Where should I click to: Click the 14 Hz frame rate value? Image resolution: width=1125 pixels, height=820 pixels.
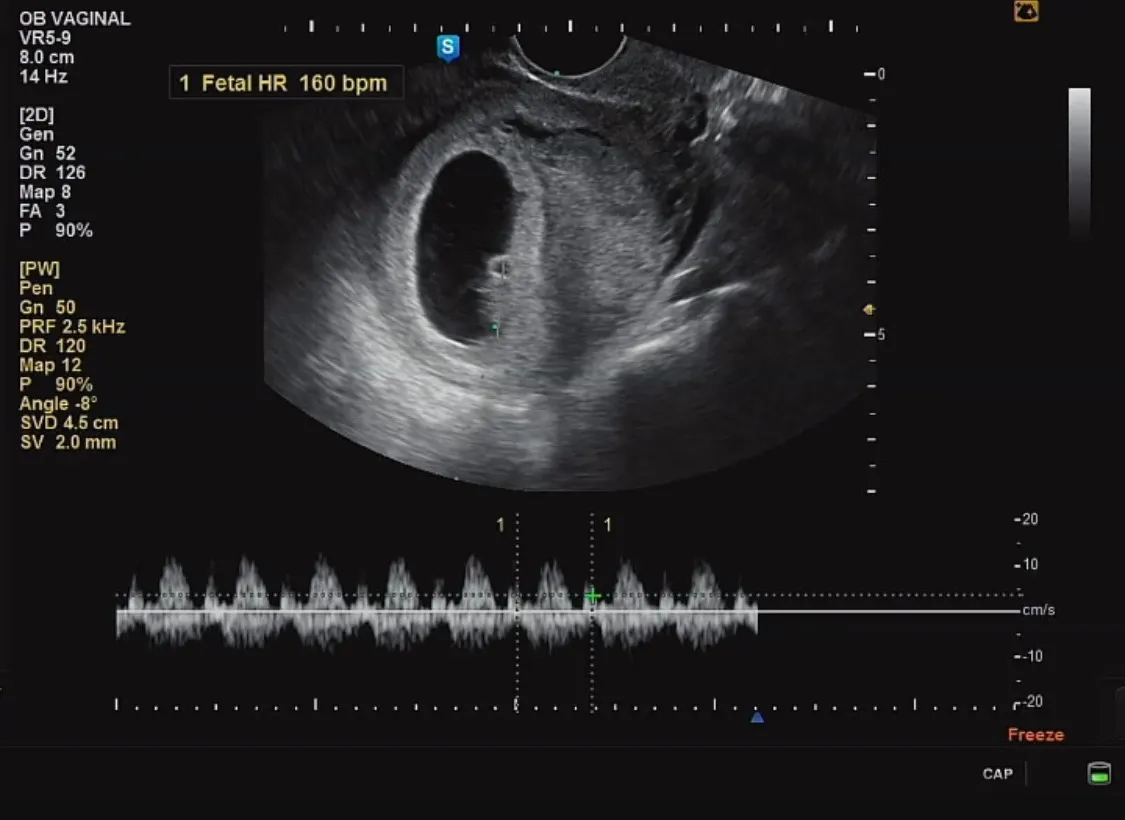(43, 76)
